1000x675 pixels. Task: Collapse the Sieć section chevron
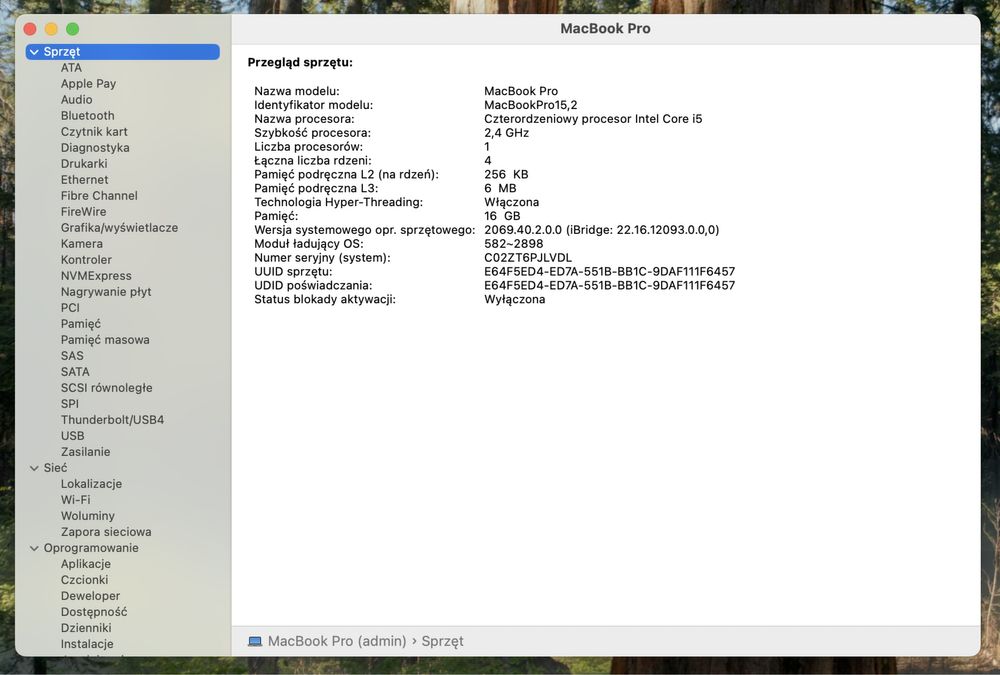point(34,468)
